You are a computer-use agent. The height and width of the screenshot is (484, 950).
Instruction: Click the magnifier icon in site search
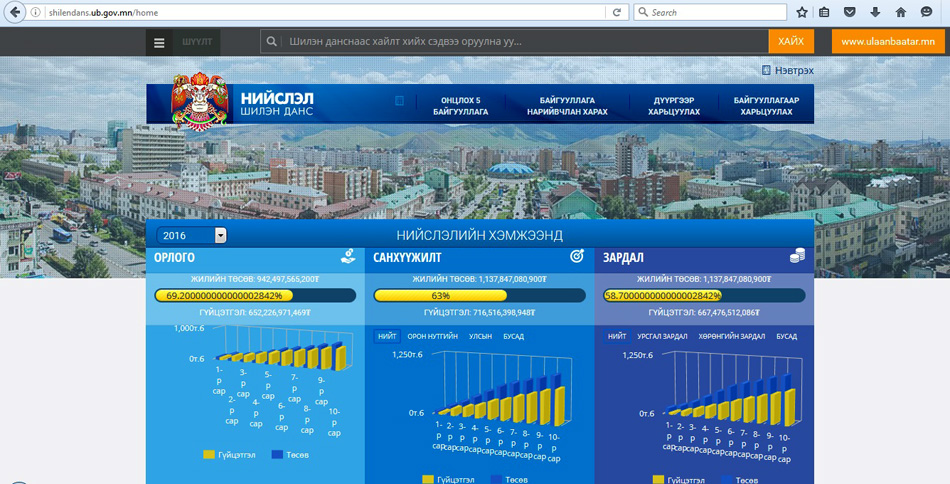[x=271, y=42]
